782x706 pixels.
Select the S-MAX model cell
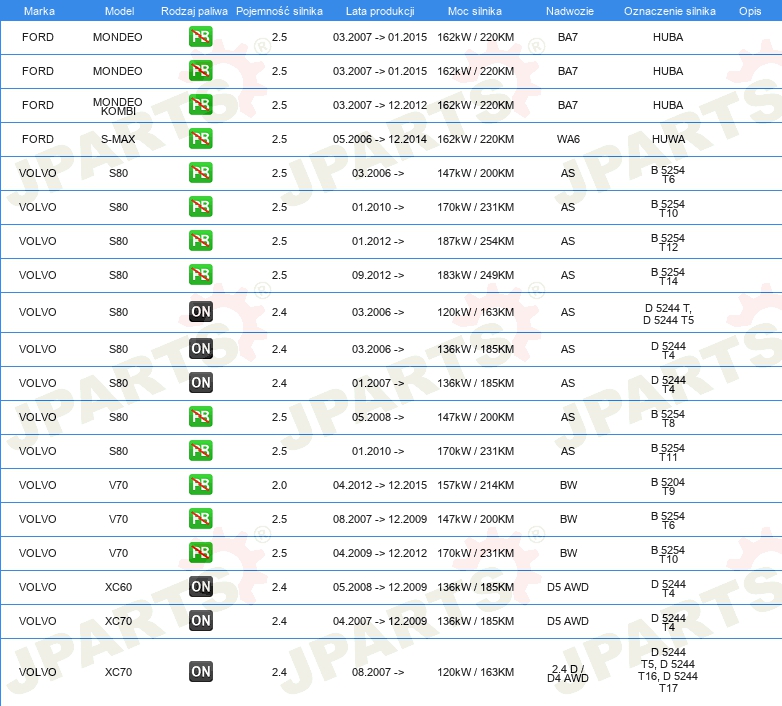pos(118,139)
